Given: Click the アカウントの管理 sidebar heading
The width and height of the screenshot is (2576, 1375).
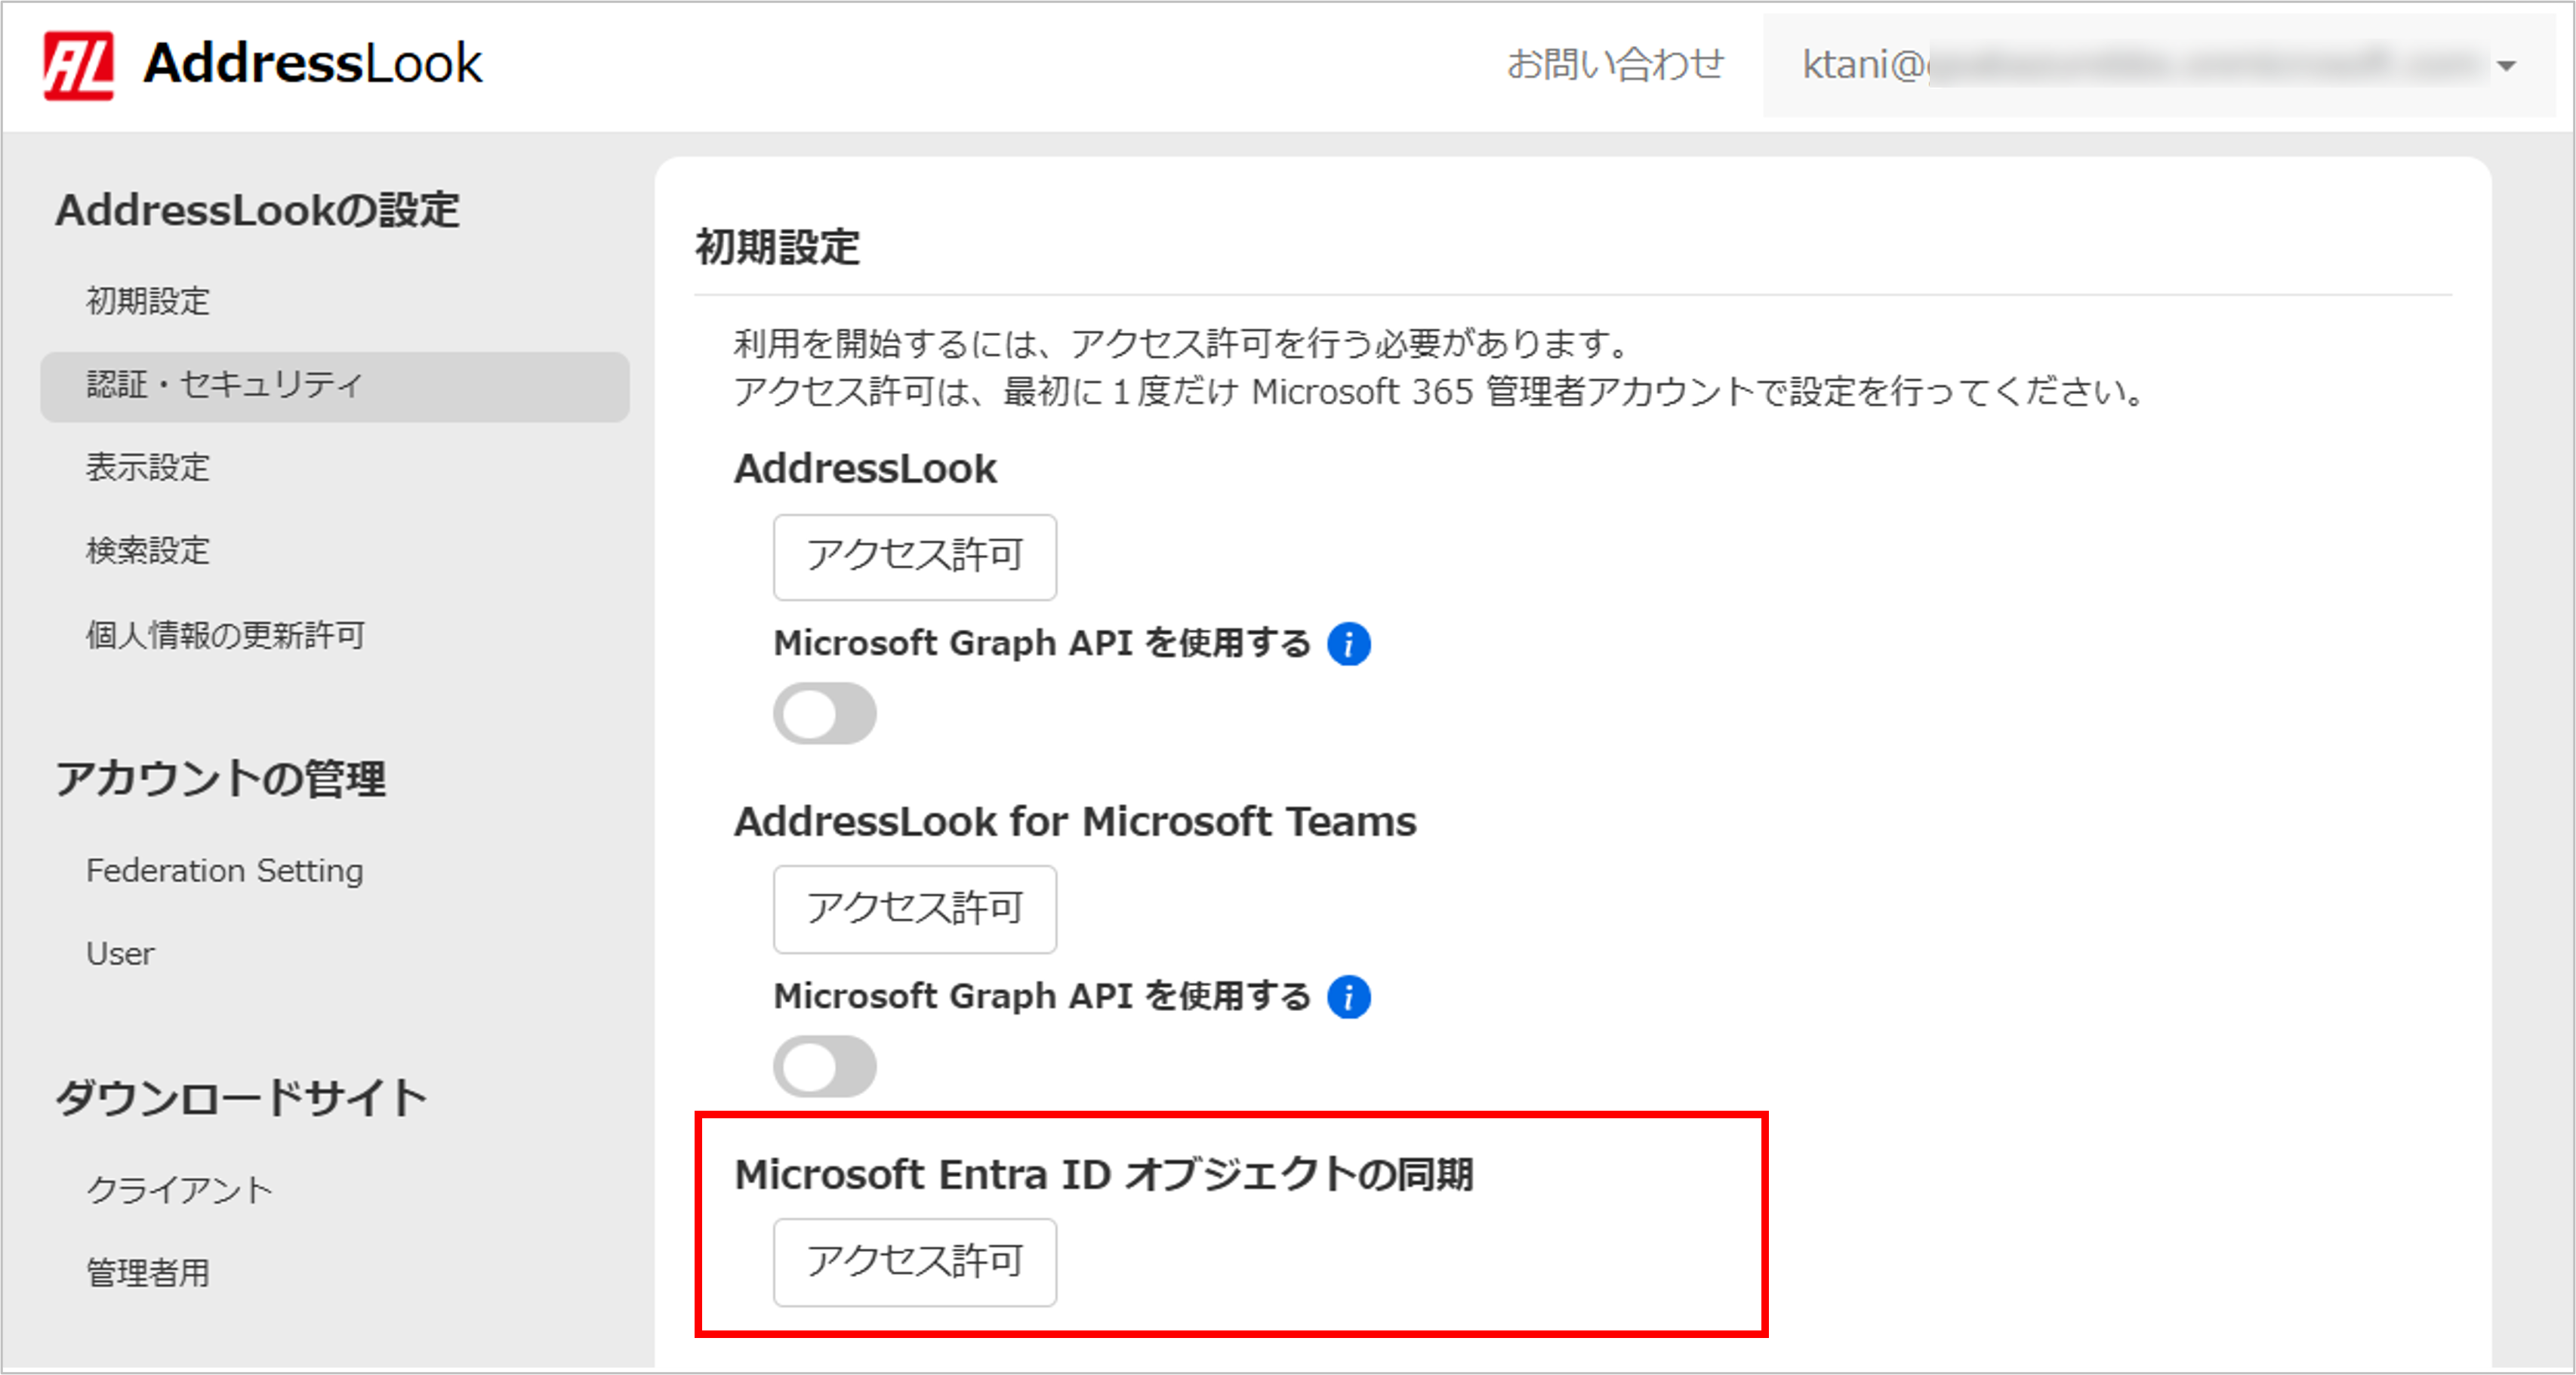Looking at the screenshot, I should pyautogui.click(x=221, y=779).
